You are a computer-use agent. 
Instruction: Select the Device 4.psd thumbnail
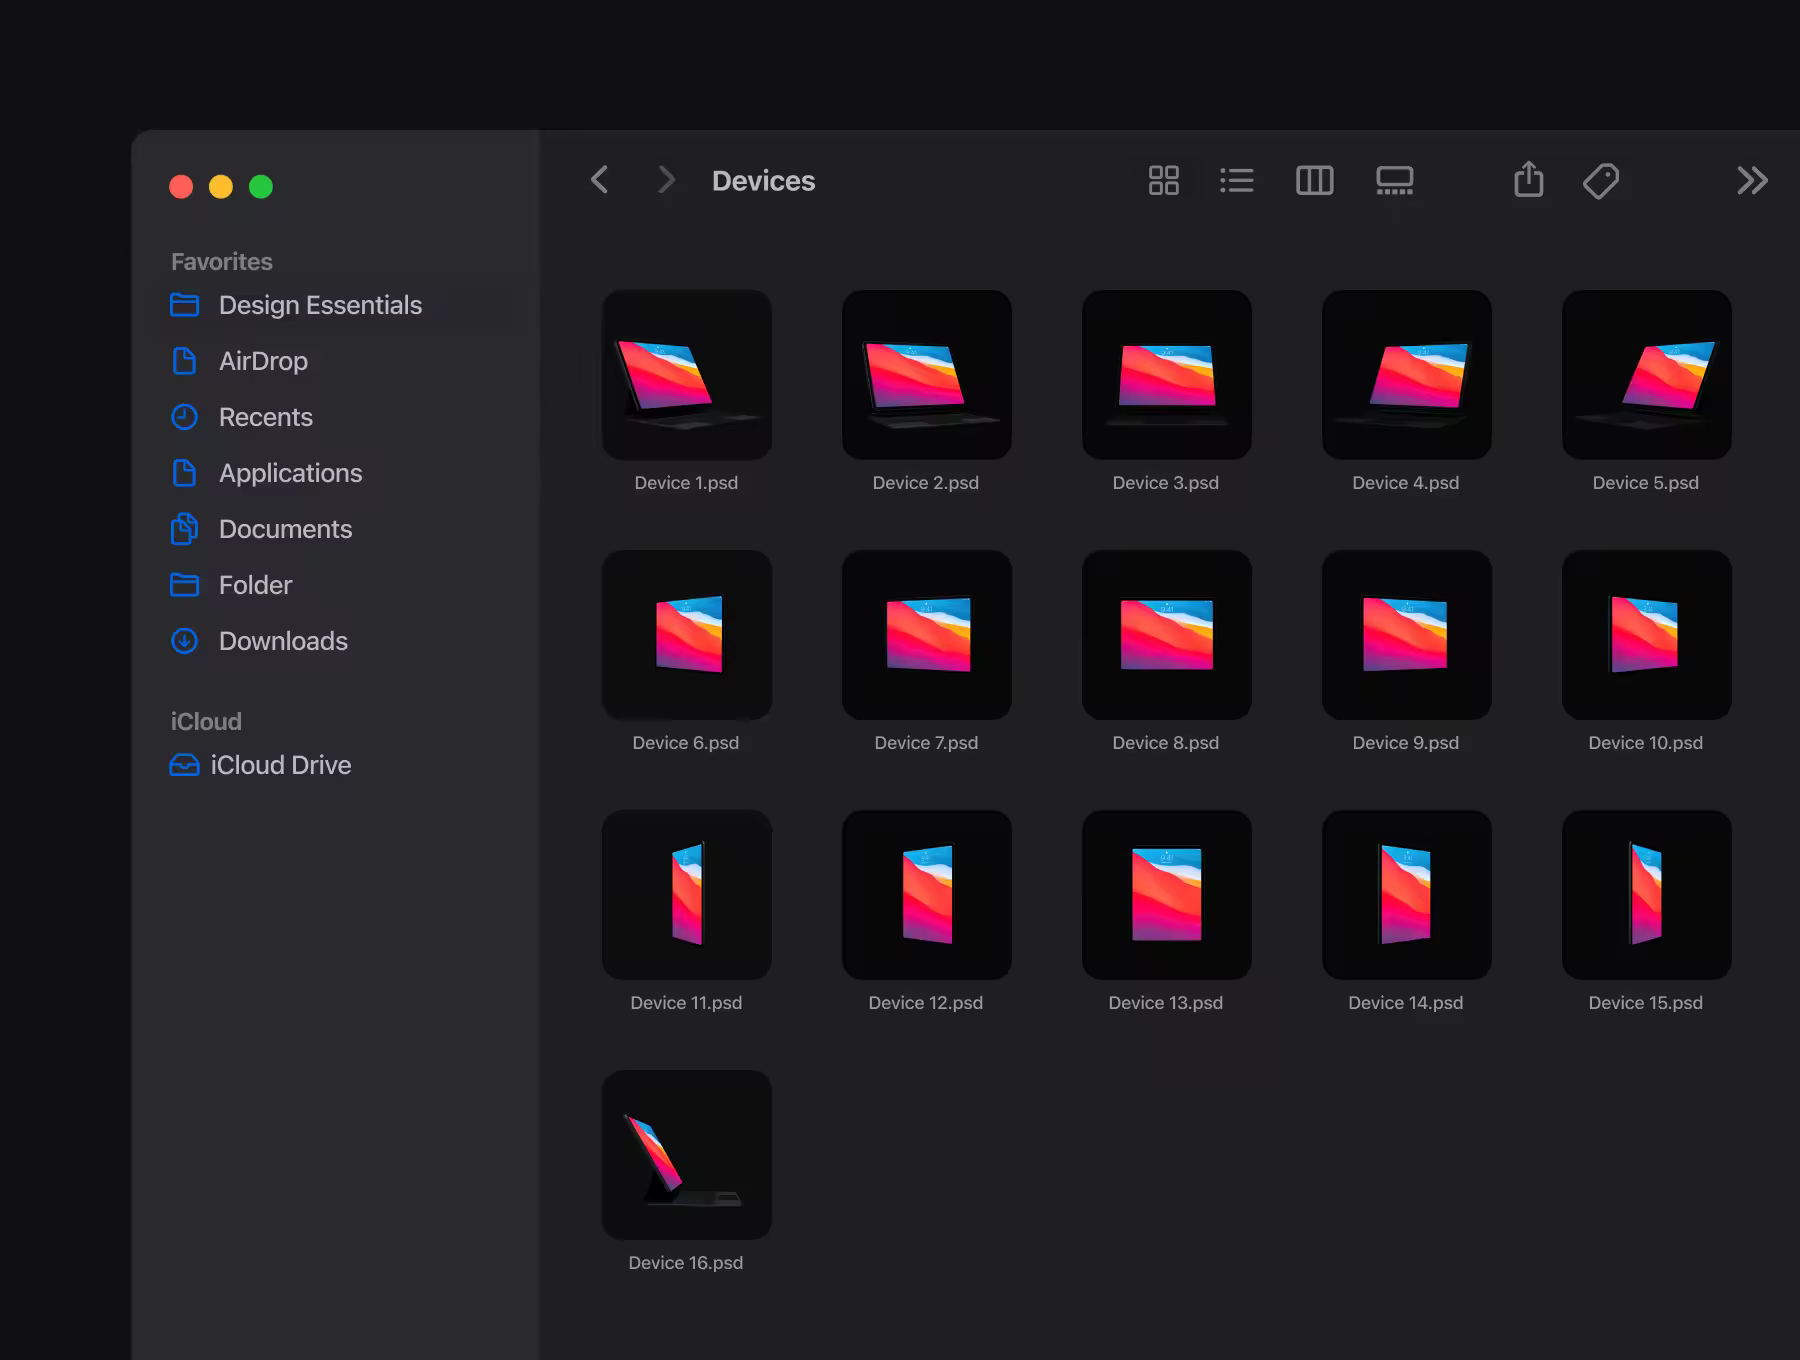(1407, 375)
